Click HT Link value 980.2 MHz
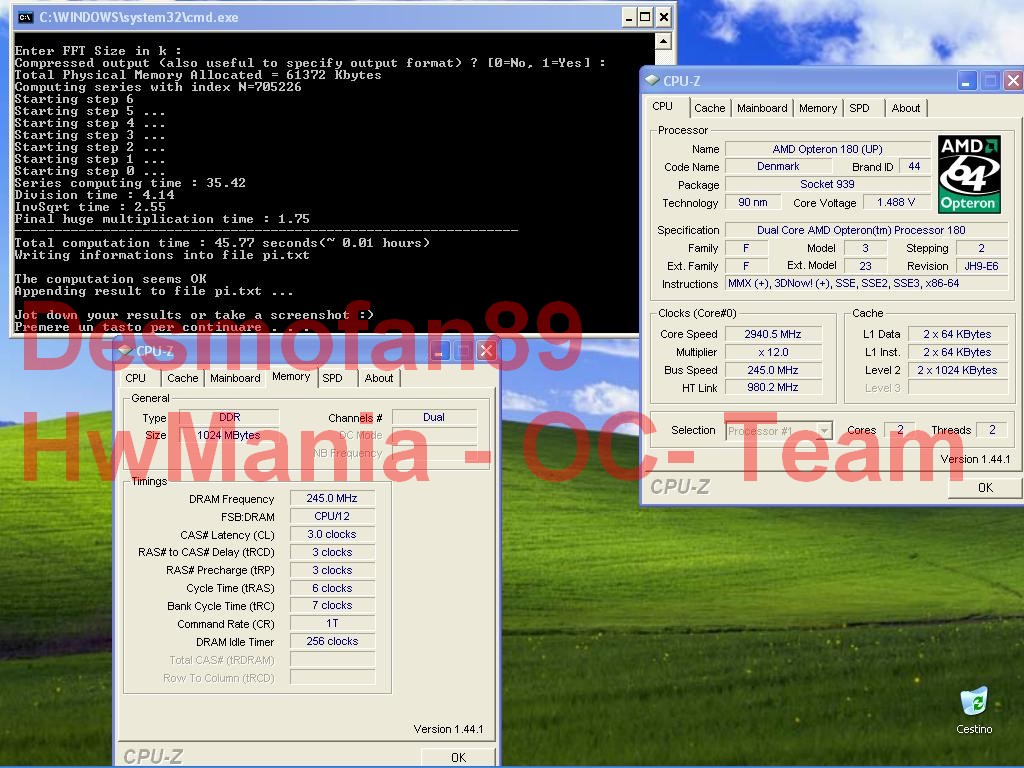This screenshot has height=768, width=1024. pos(773,387)
